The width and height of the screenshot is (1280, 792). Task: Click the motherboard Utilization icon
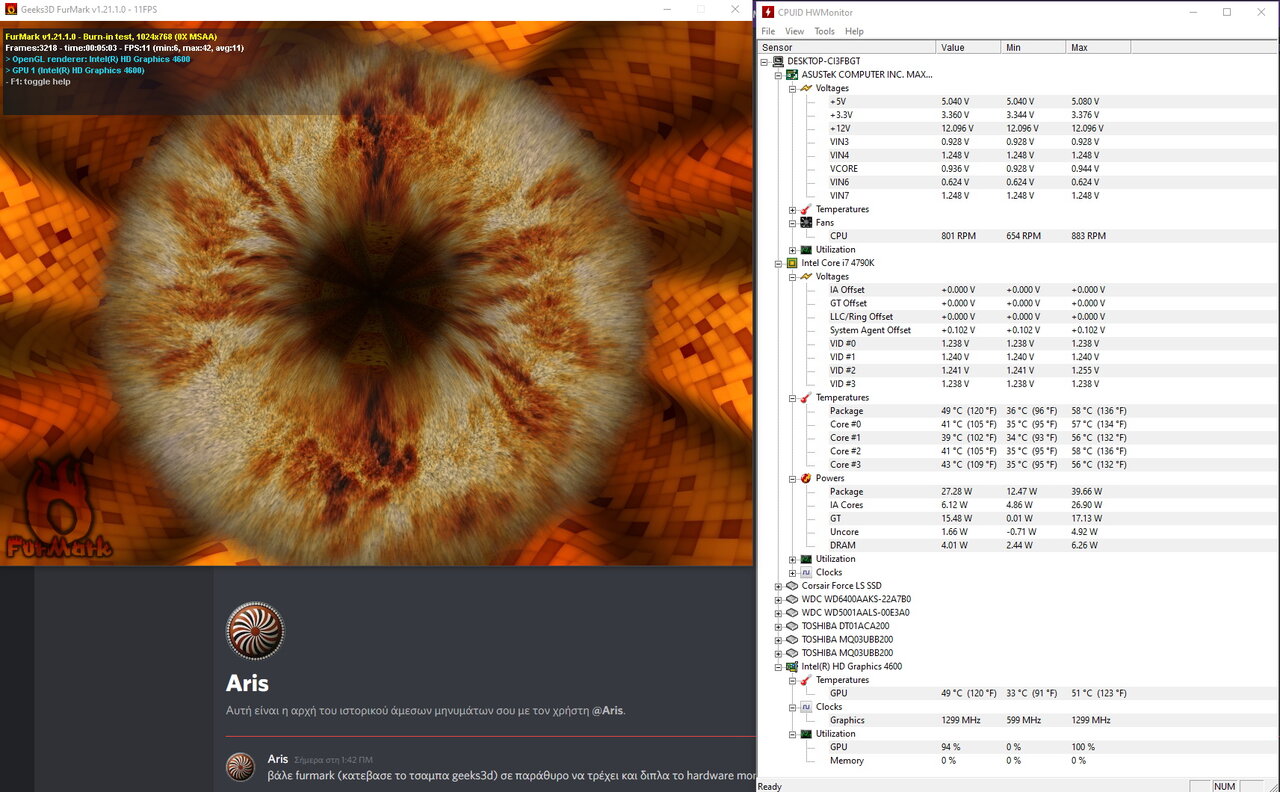coord(806,250)
